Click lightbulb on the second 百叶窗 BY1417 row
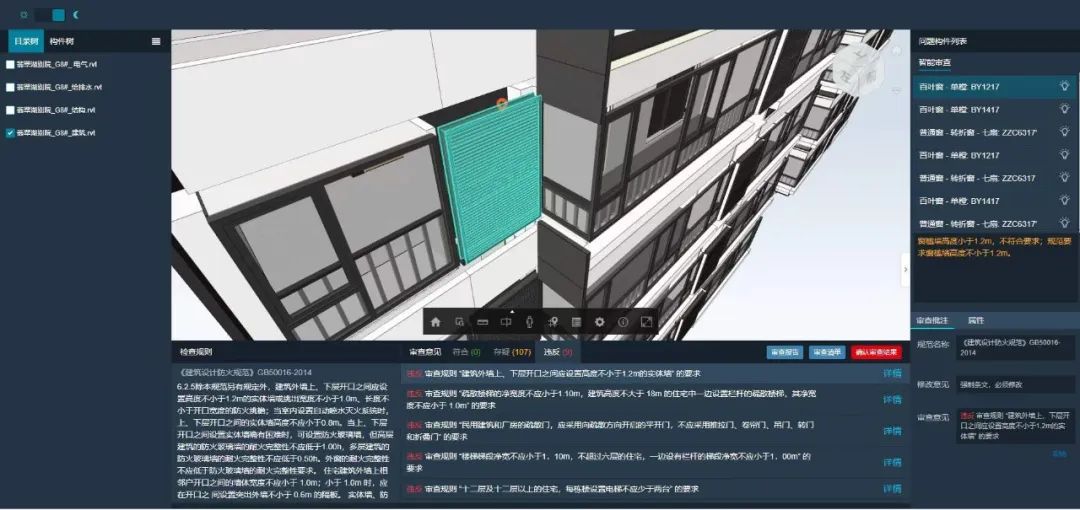This screenshot has height=510, width=1080. 1064,201
